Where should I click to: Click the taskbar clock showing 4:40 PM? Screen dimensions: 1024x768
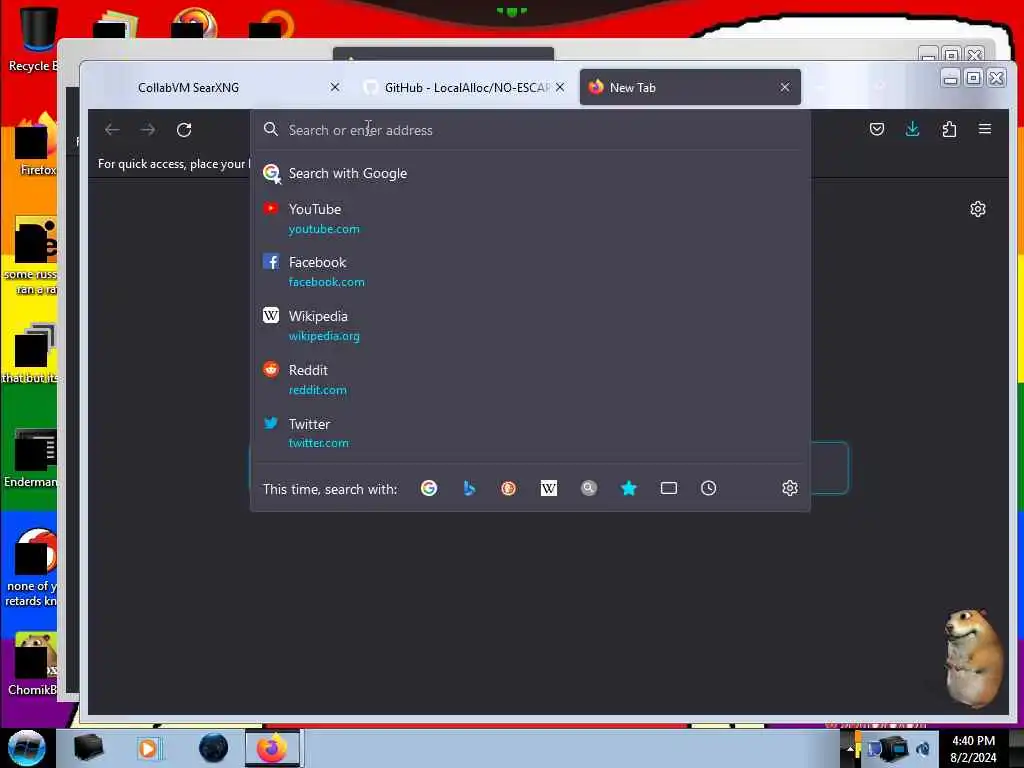click(x=973, y=749)
